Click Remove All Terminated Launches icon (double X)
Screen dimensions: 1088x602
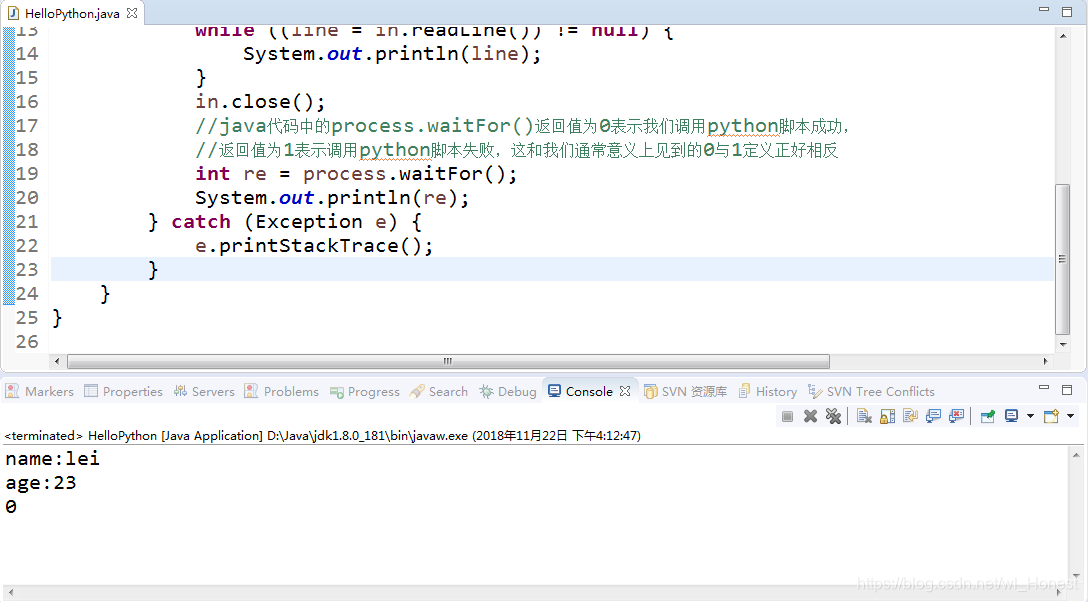(833, 416)
